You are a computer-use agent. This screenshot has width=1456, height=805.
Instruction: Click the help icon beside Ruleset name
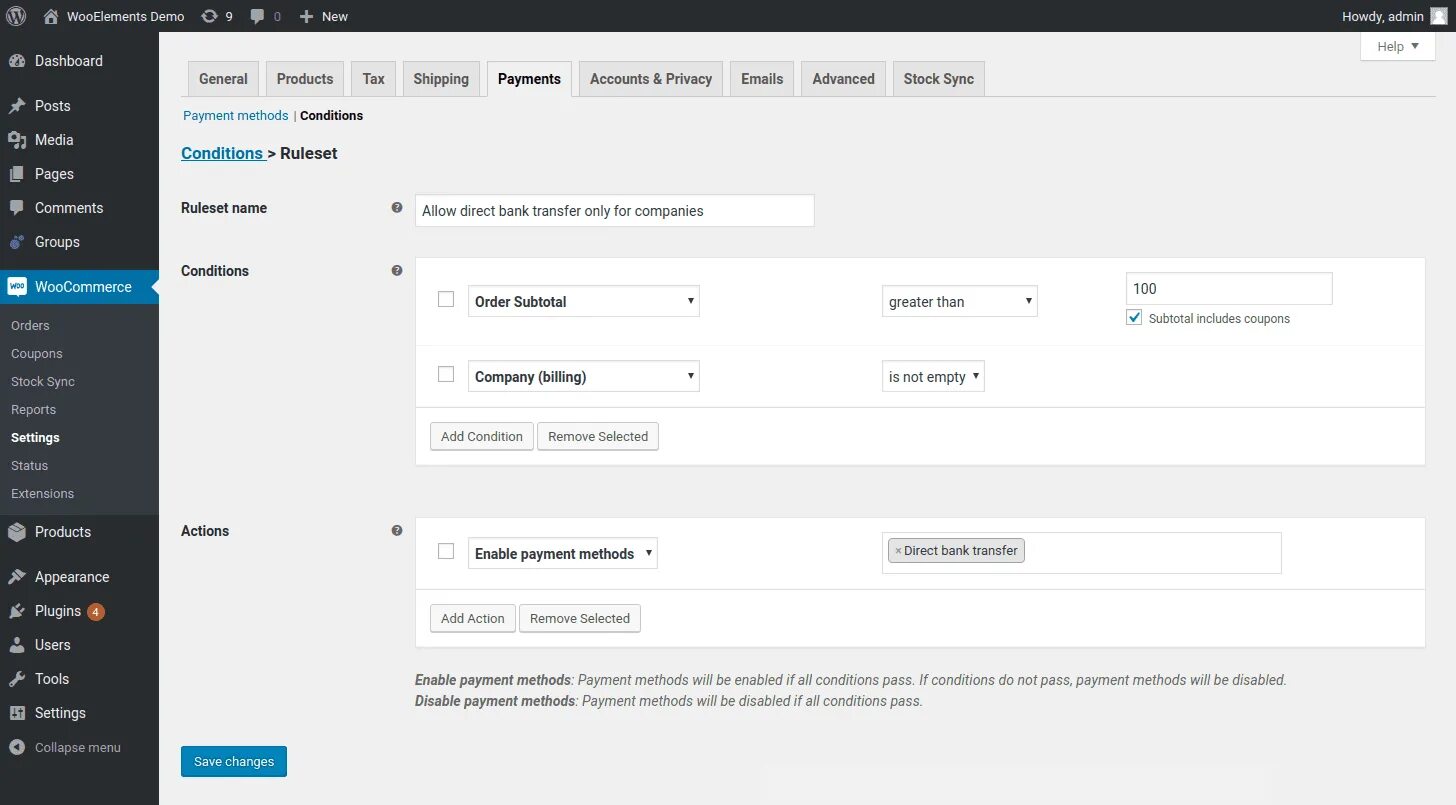[x=397, y=208]
